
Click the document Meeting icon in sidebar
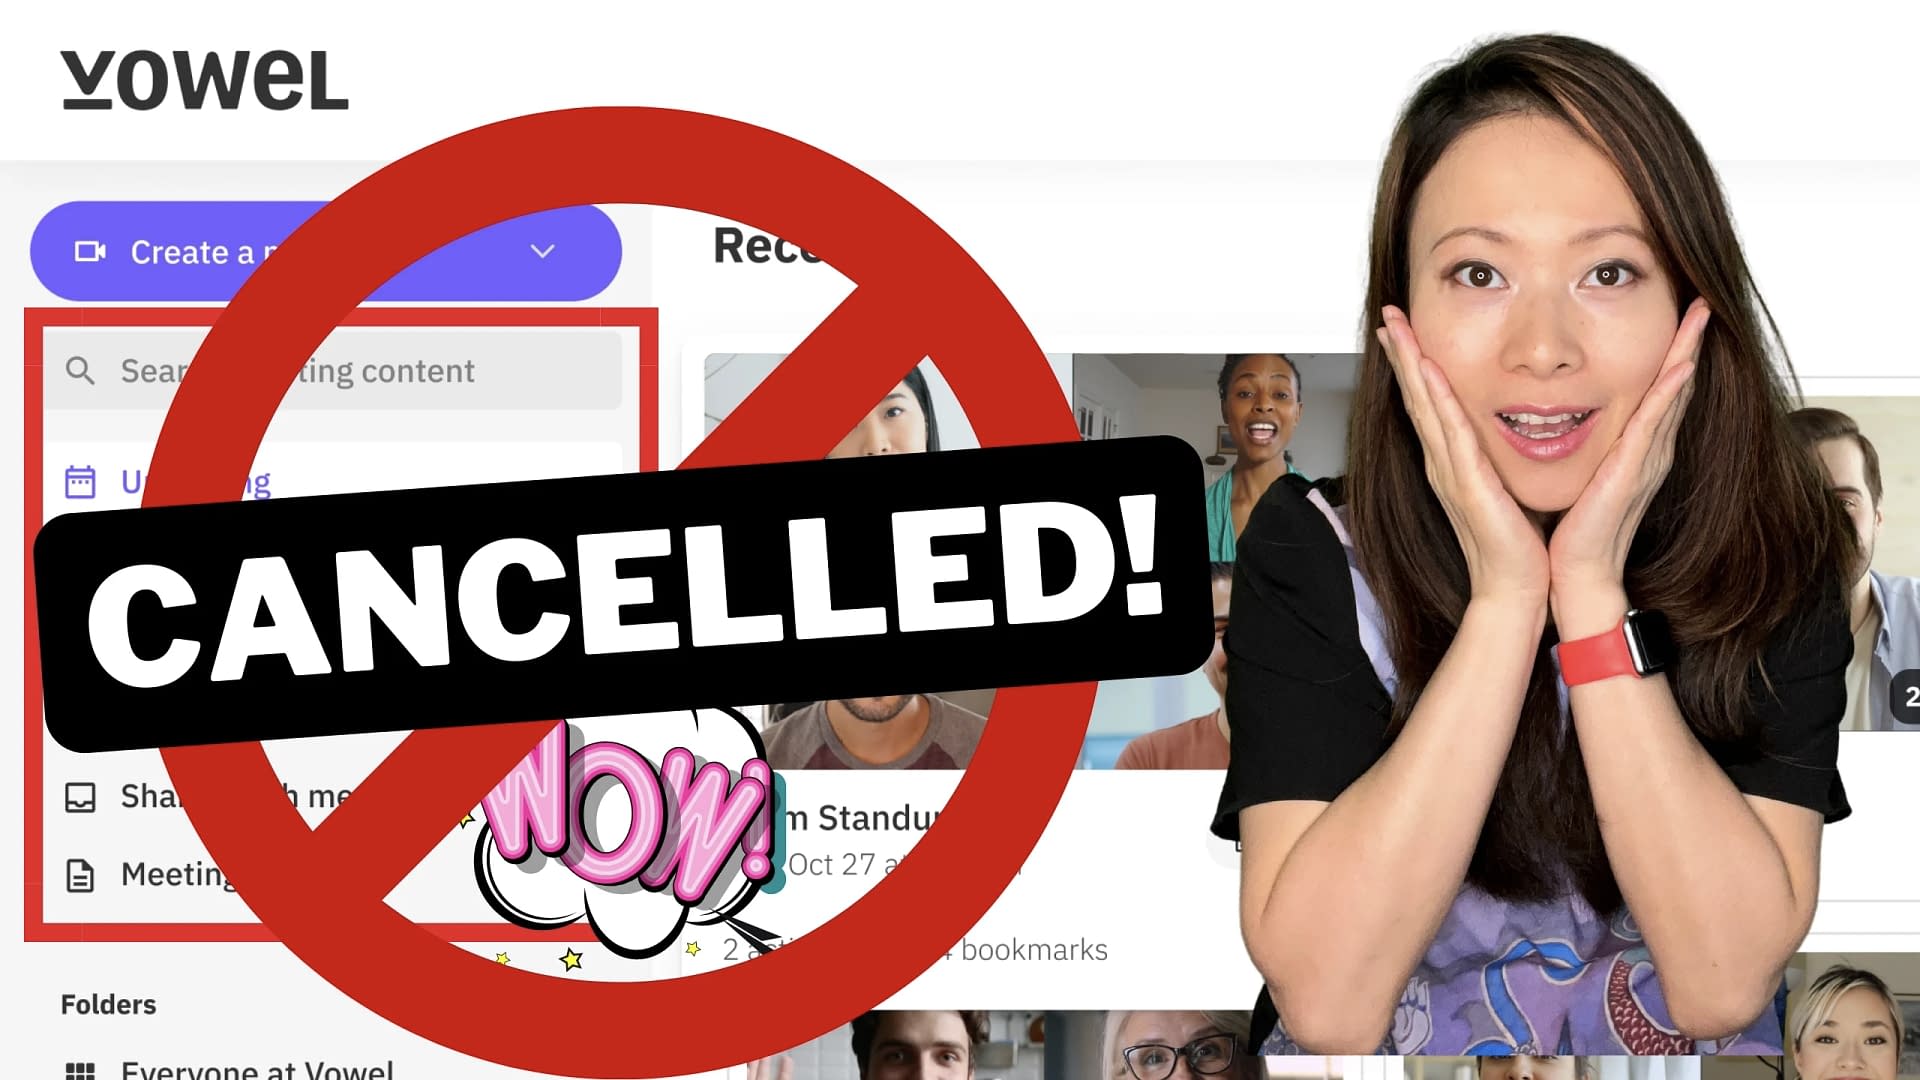[82, 873]
